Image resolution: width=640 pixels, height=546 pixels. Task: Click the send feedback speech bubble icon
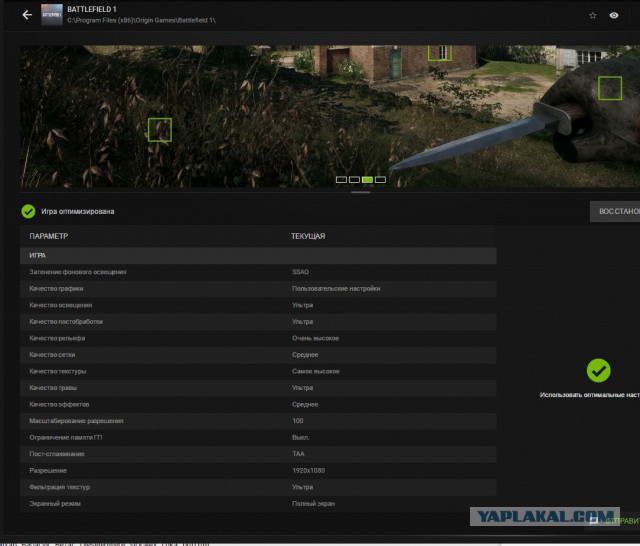coord(594,520)
